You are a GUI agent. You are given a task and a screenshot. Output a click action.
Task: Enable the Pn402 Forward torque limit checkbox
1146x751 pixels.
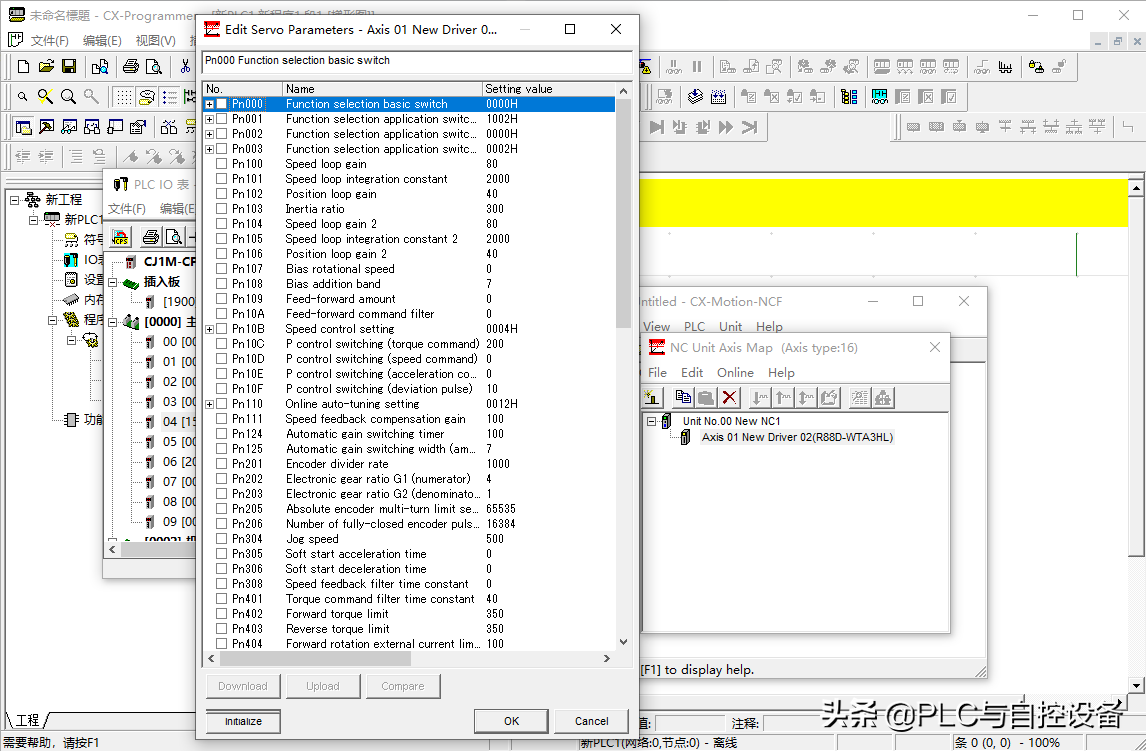(221, 614)
